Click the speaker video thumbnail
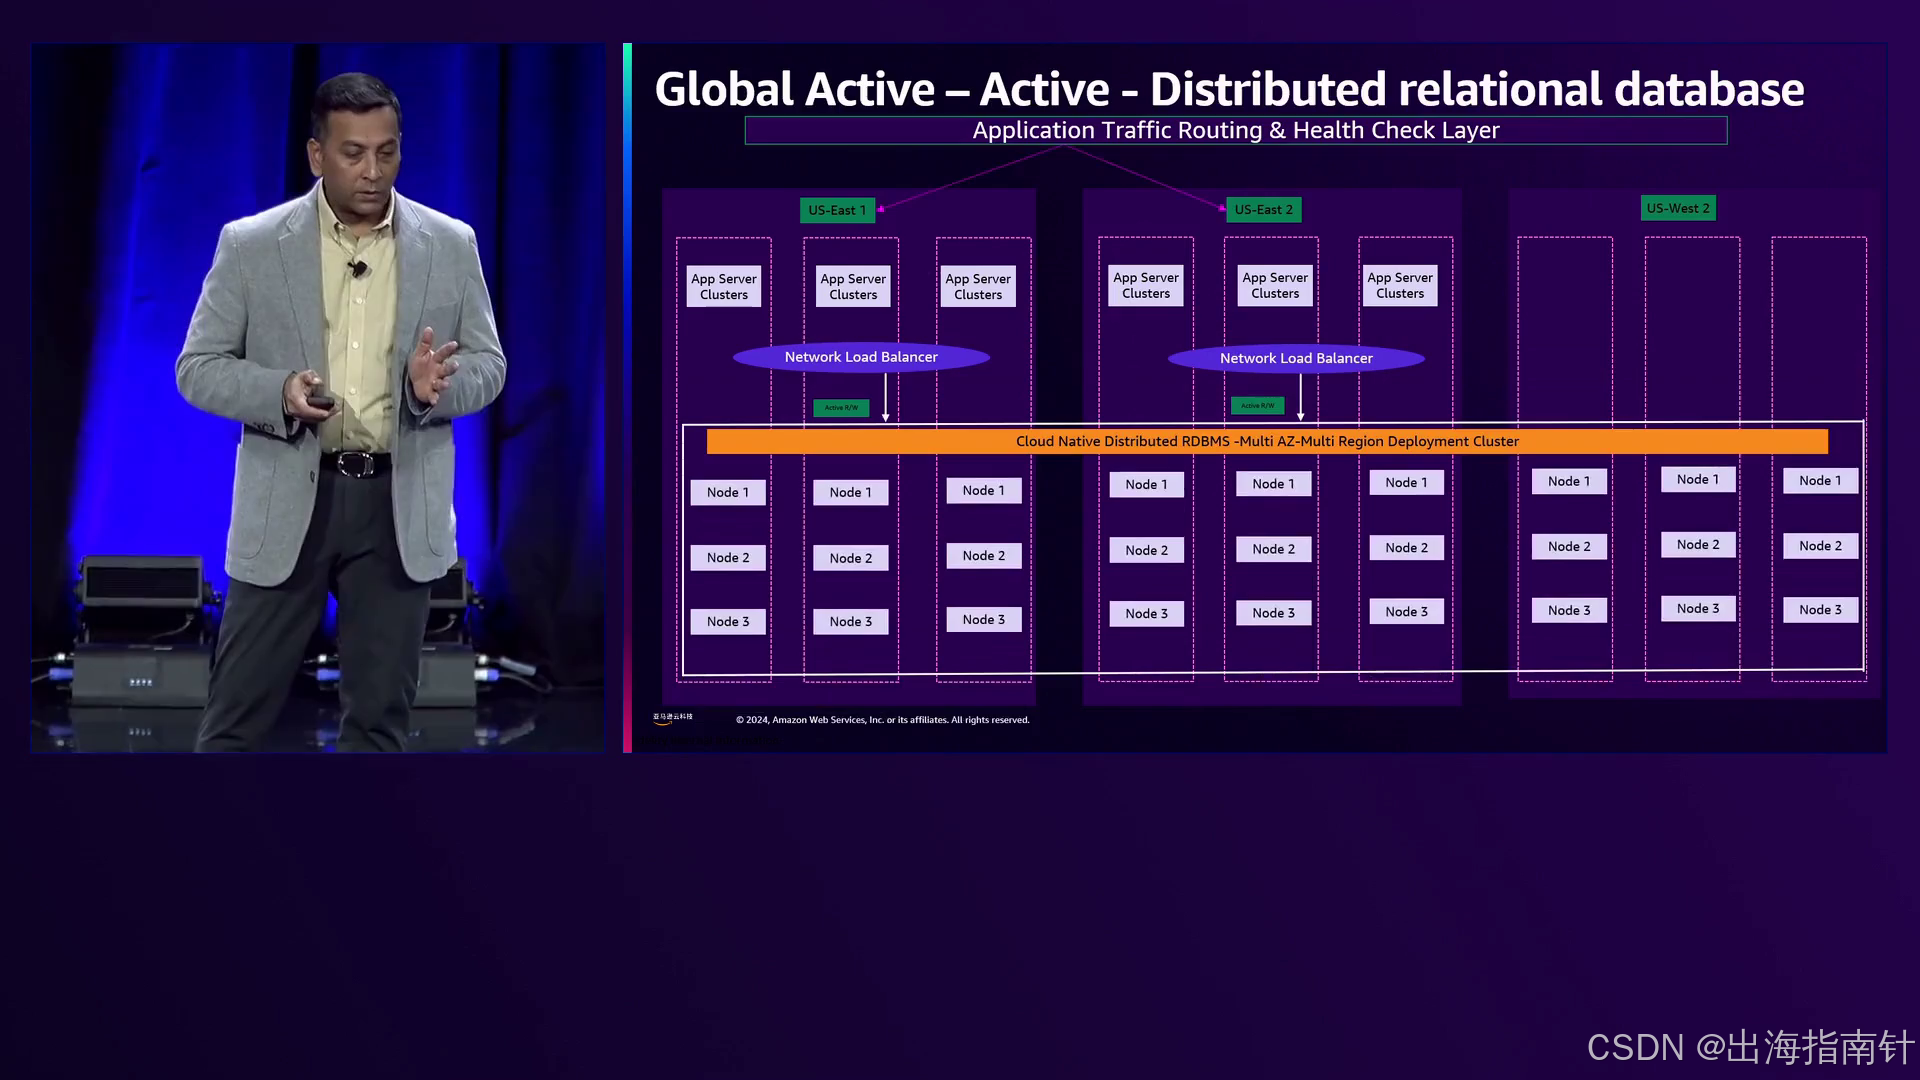The image size is (1920, 1080). (317, 397)
